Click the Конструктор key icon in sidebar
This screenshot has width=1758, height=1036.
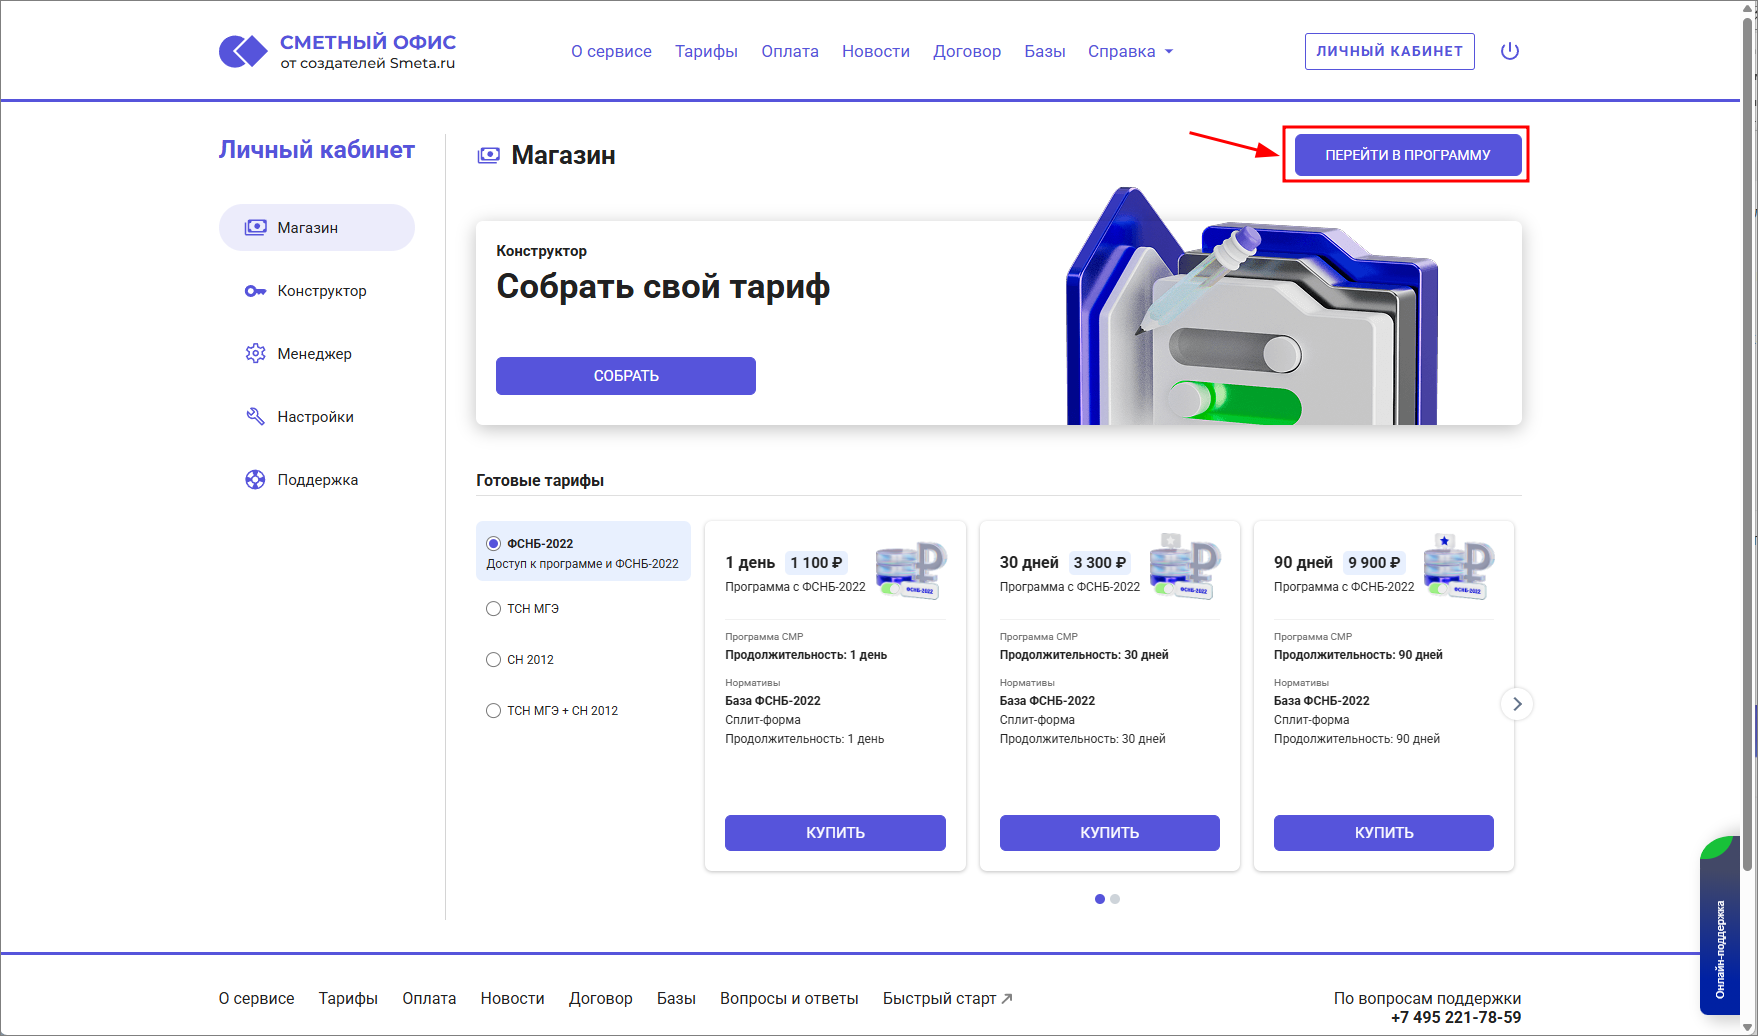click(256, 291)
